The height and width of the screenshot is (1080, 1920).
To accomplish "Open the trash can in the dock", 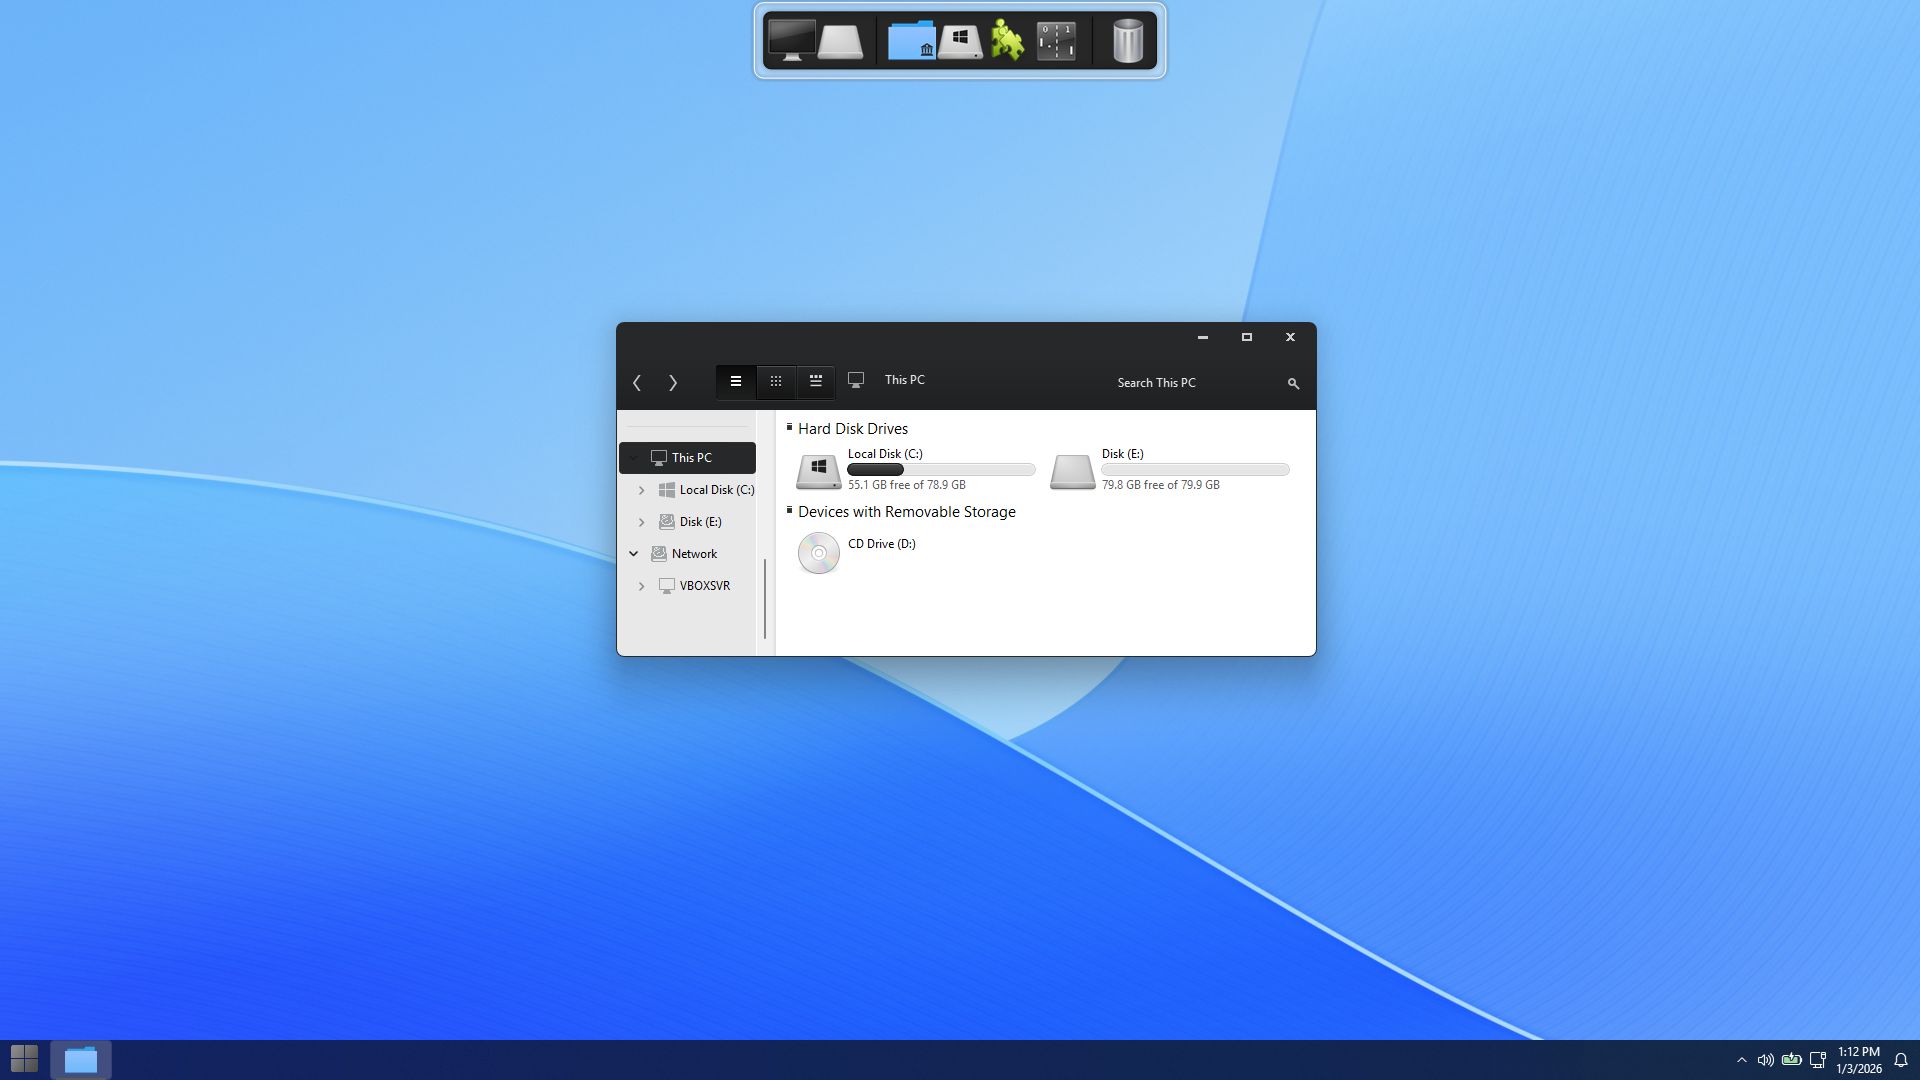I will (x=1127, y=41).
